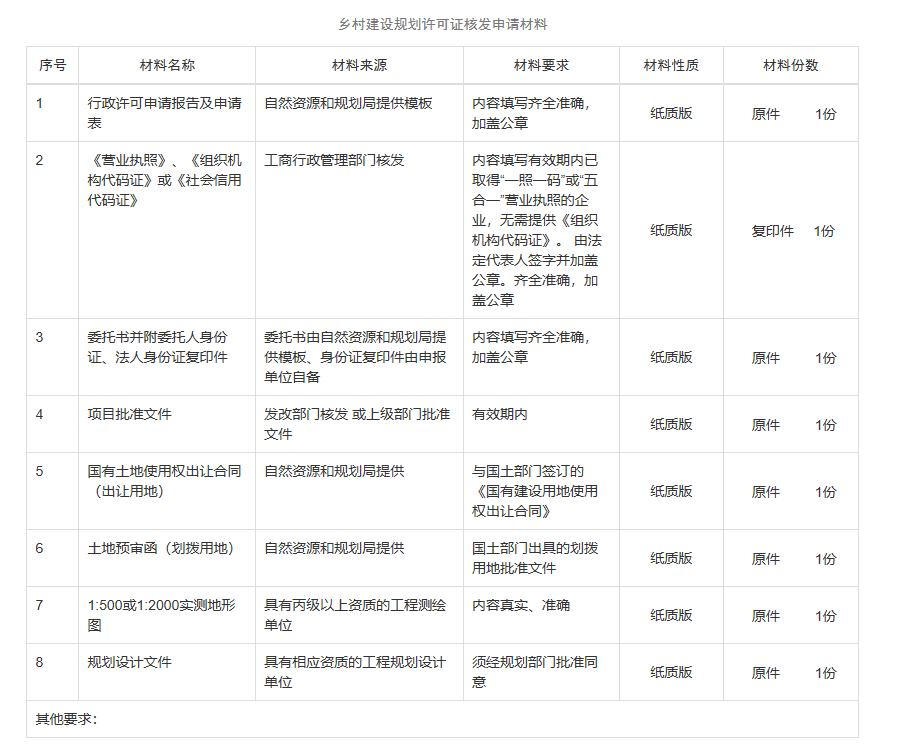Select the 材料要求 column header
The image size is (901, 753).
[541, 65]
